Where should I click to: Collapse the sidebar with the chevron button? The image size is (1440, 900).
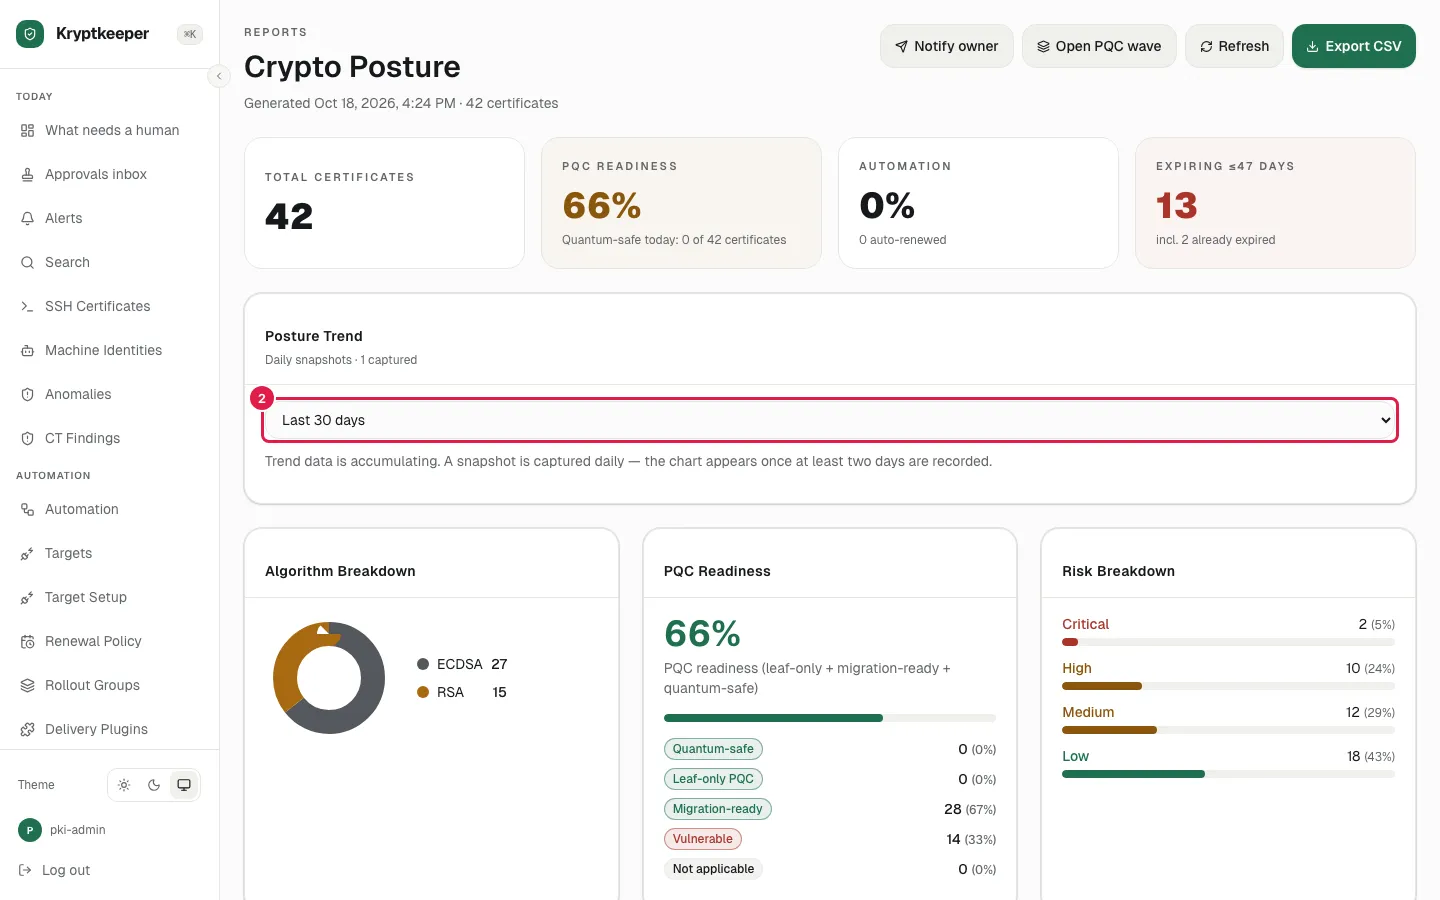tap(219, 76)
